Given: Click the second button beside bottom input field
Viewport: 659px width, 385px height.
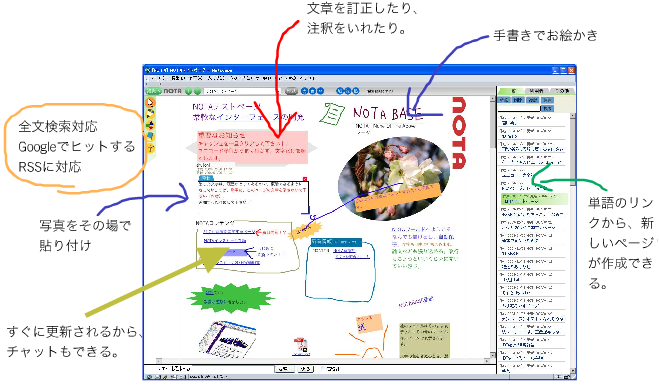Looking at the screenshot, I should pos(306,369).
